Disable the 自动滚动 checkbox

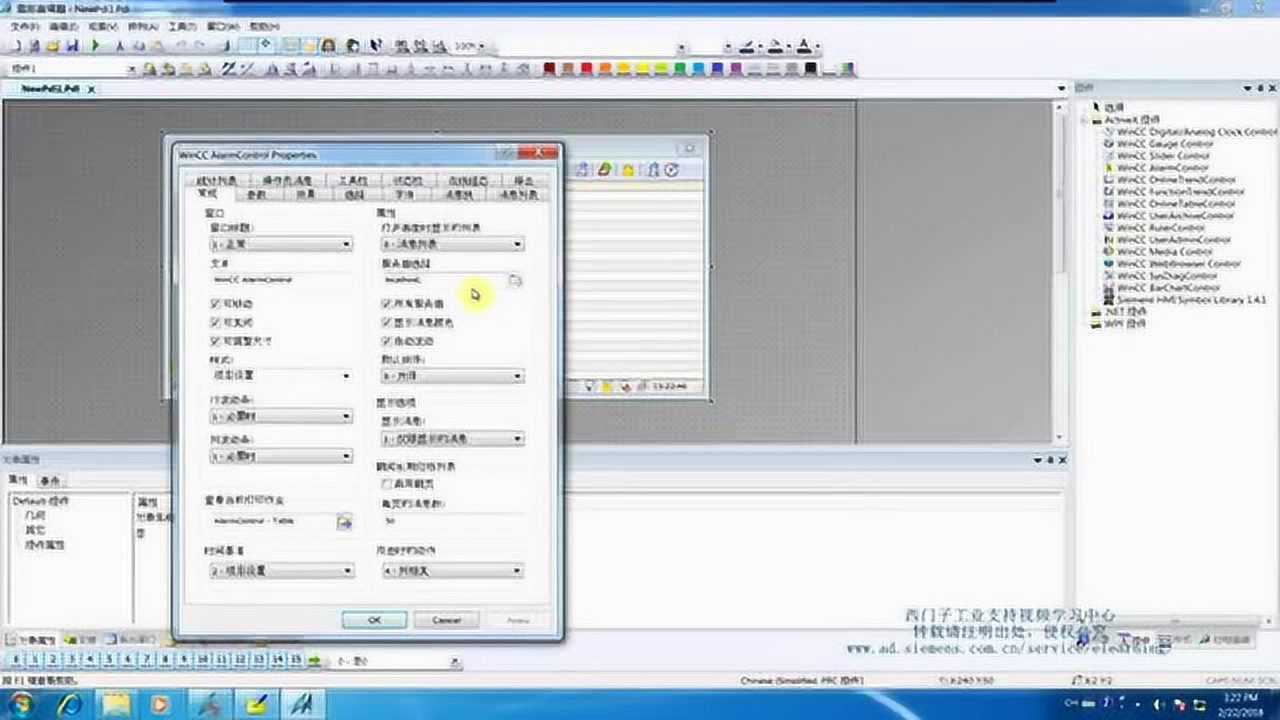386,340
